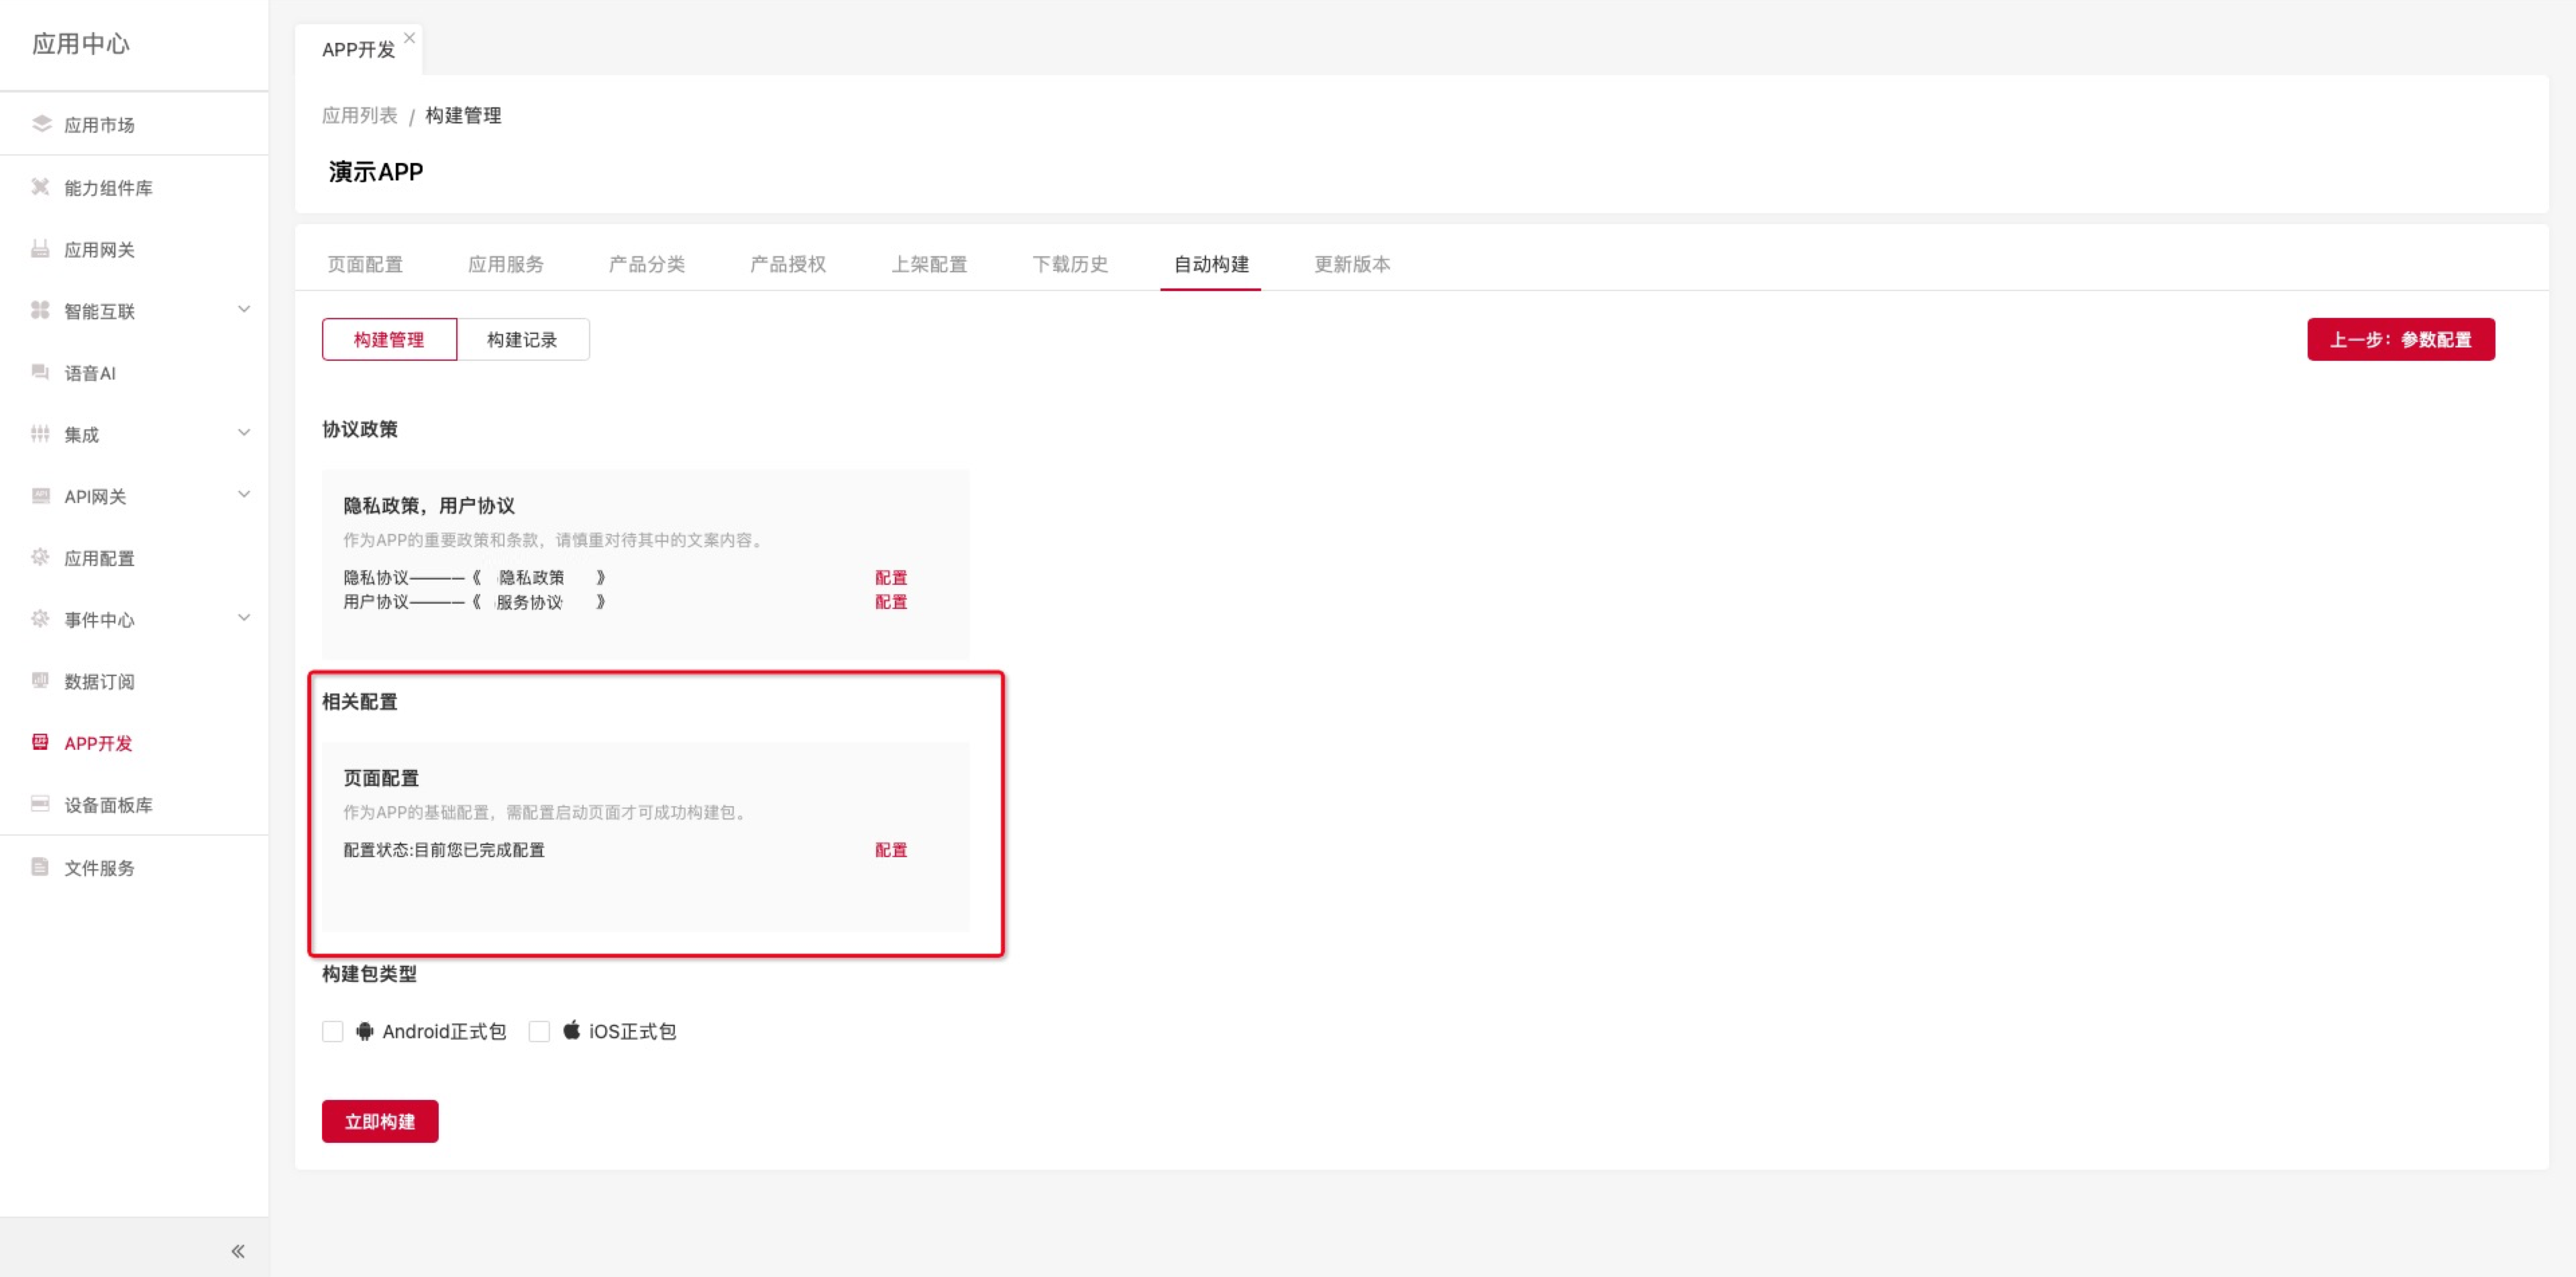Viewport: 2576px width, 1277px height.
Task: Expand the 智能互联 menu chevron
Action: point(244,309)
